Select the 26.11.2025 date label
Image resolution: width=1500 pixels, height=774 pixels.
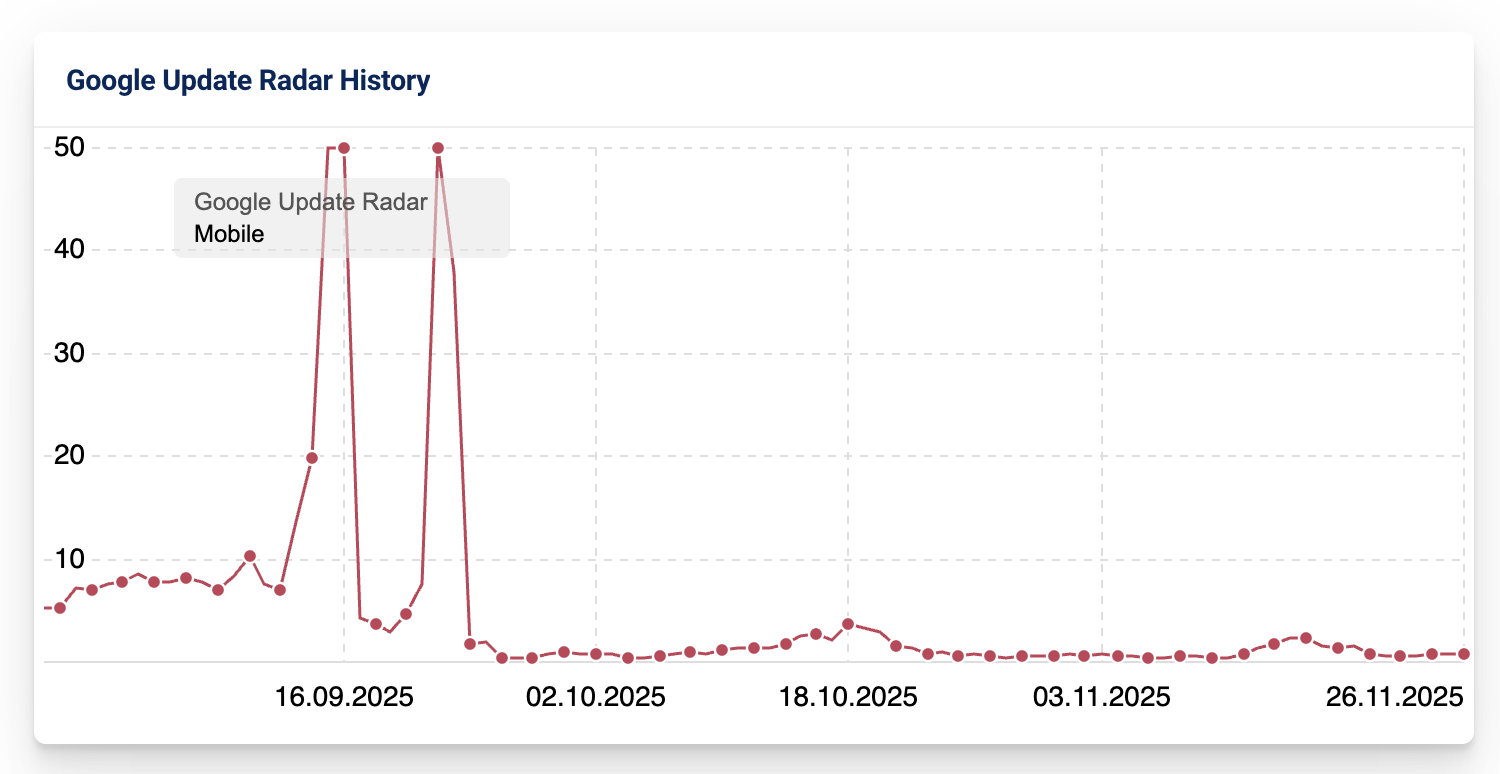pyautogui.click(x=1394, y=697)
